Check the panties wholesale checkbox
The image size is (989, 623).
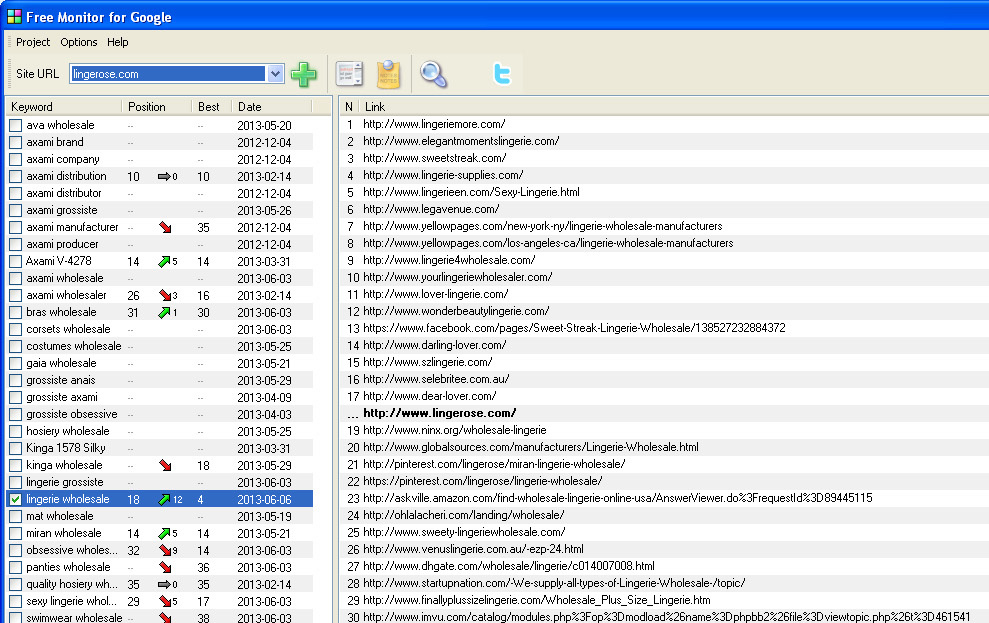(16, 568)
